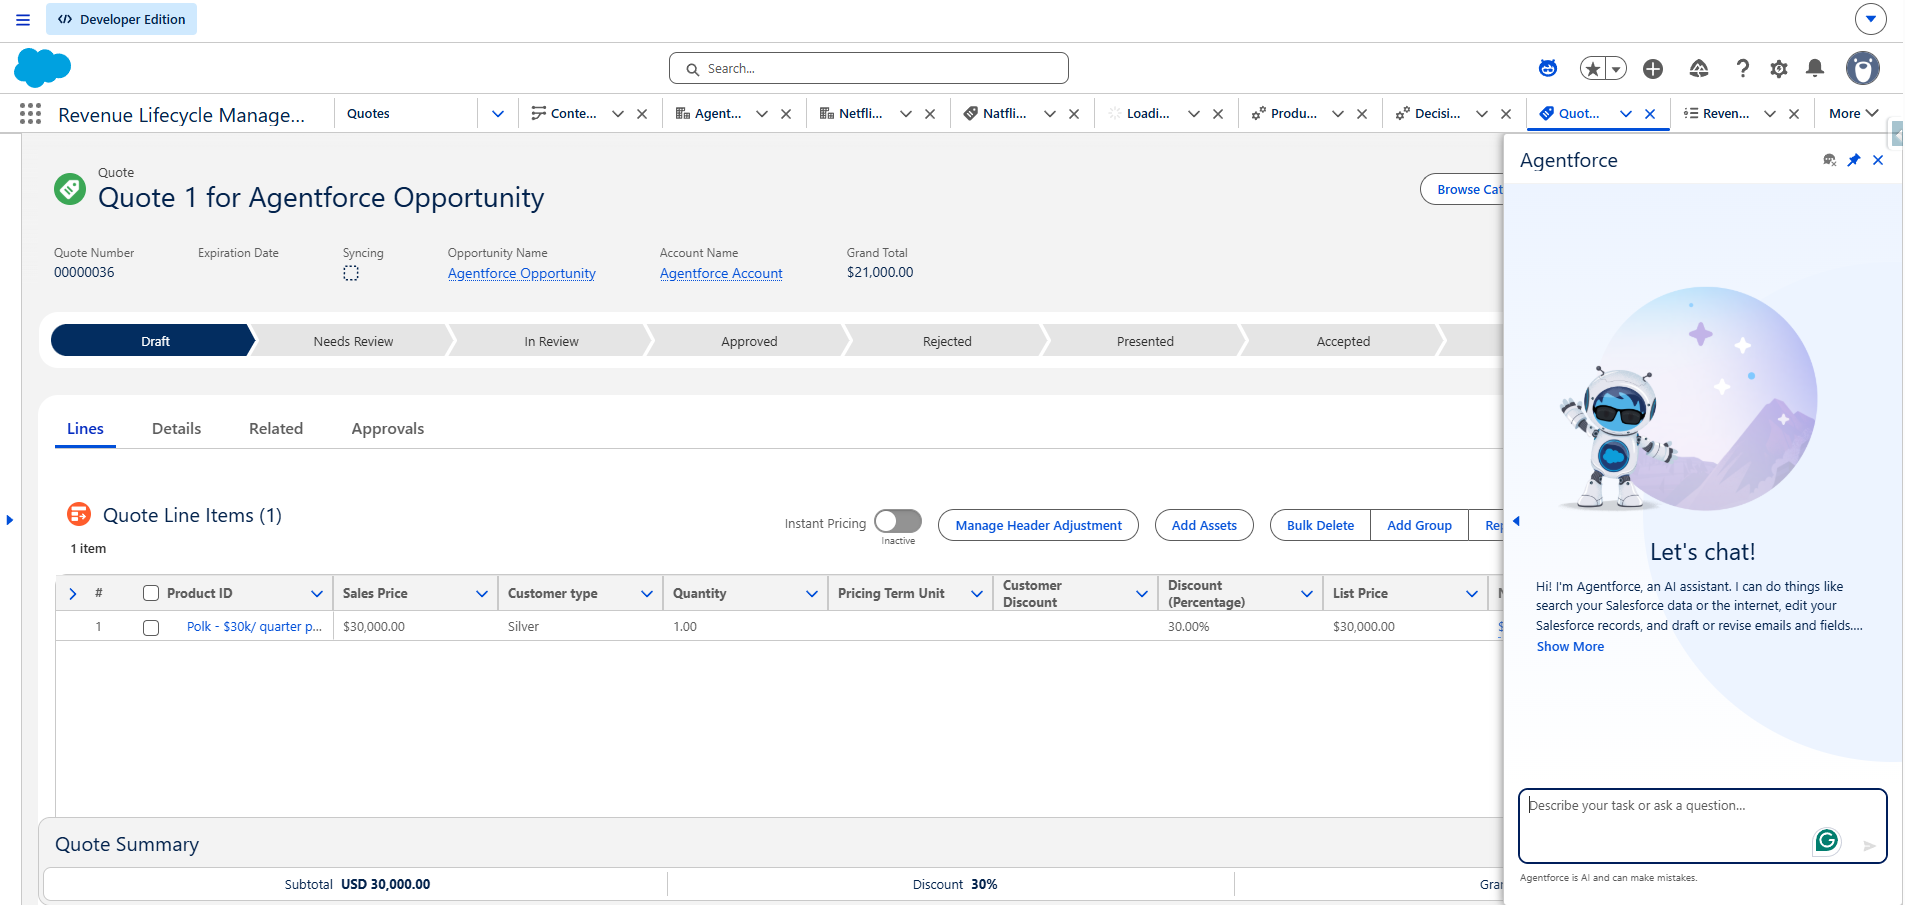Viewport: 1905px width, 905px height.
Task: Open the Setup gear menu
Action: (1779, 68)
